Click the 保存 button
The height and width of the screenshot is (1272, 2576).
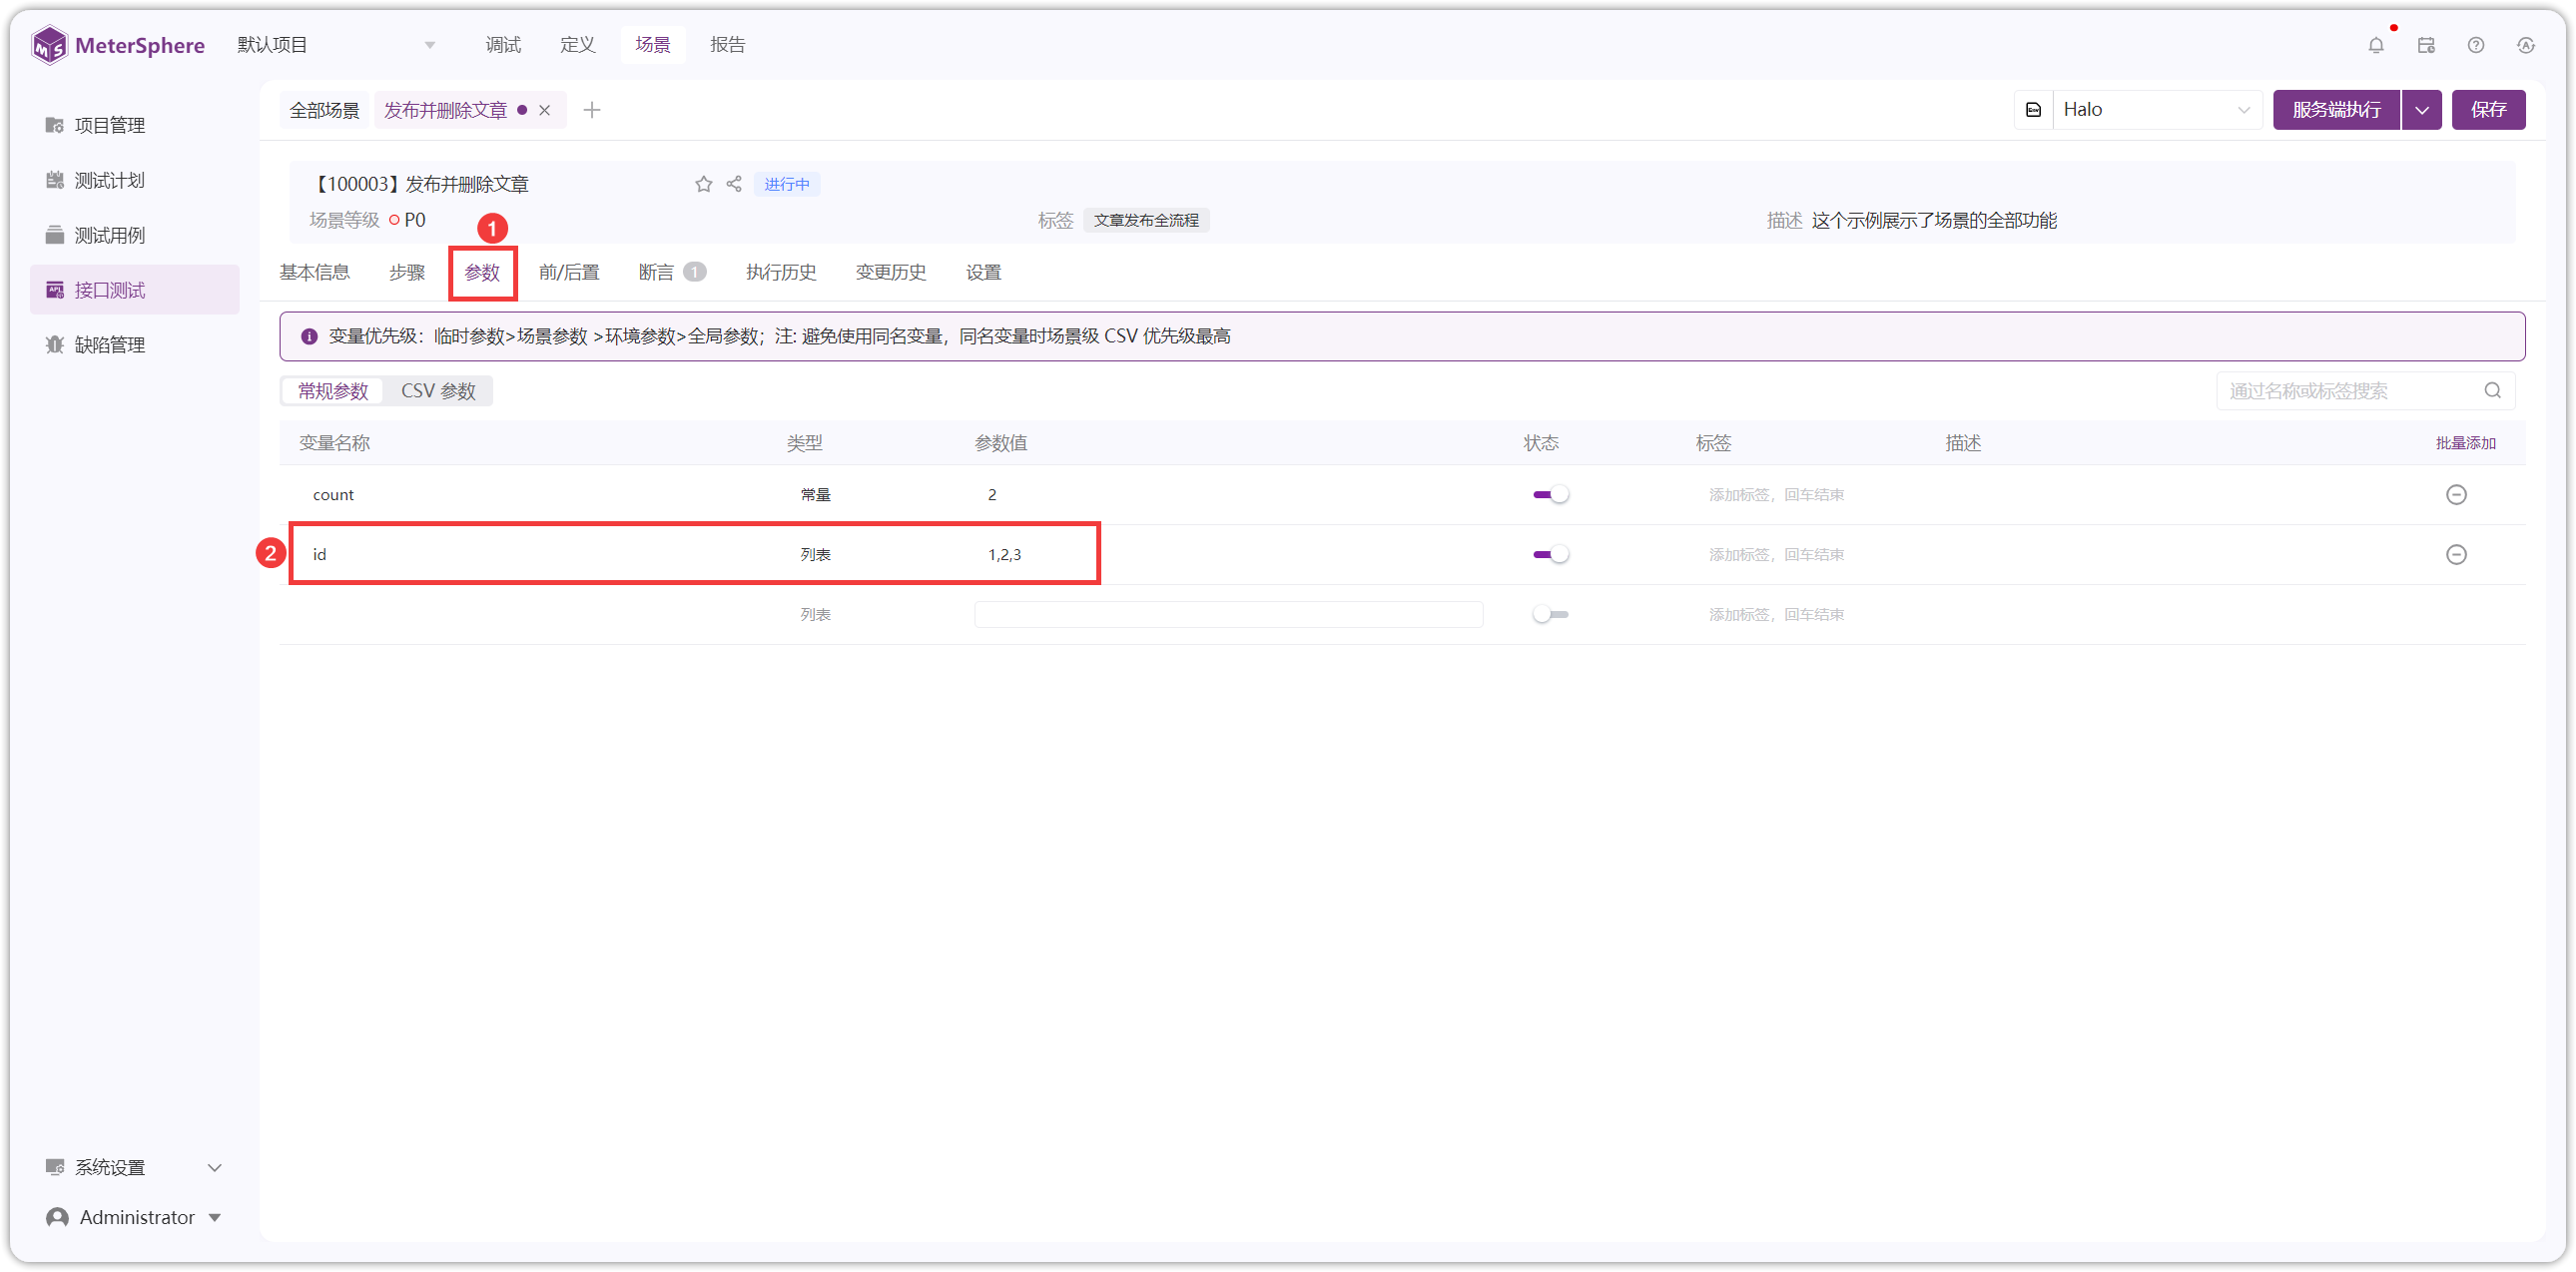click(x=2487, y=110)
